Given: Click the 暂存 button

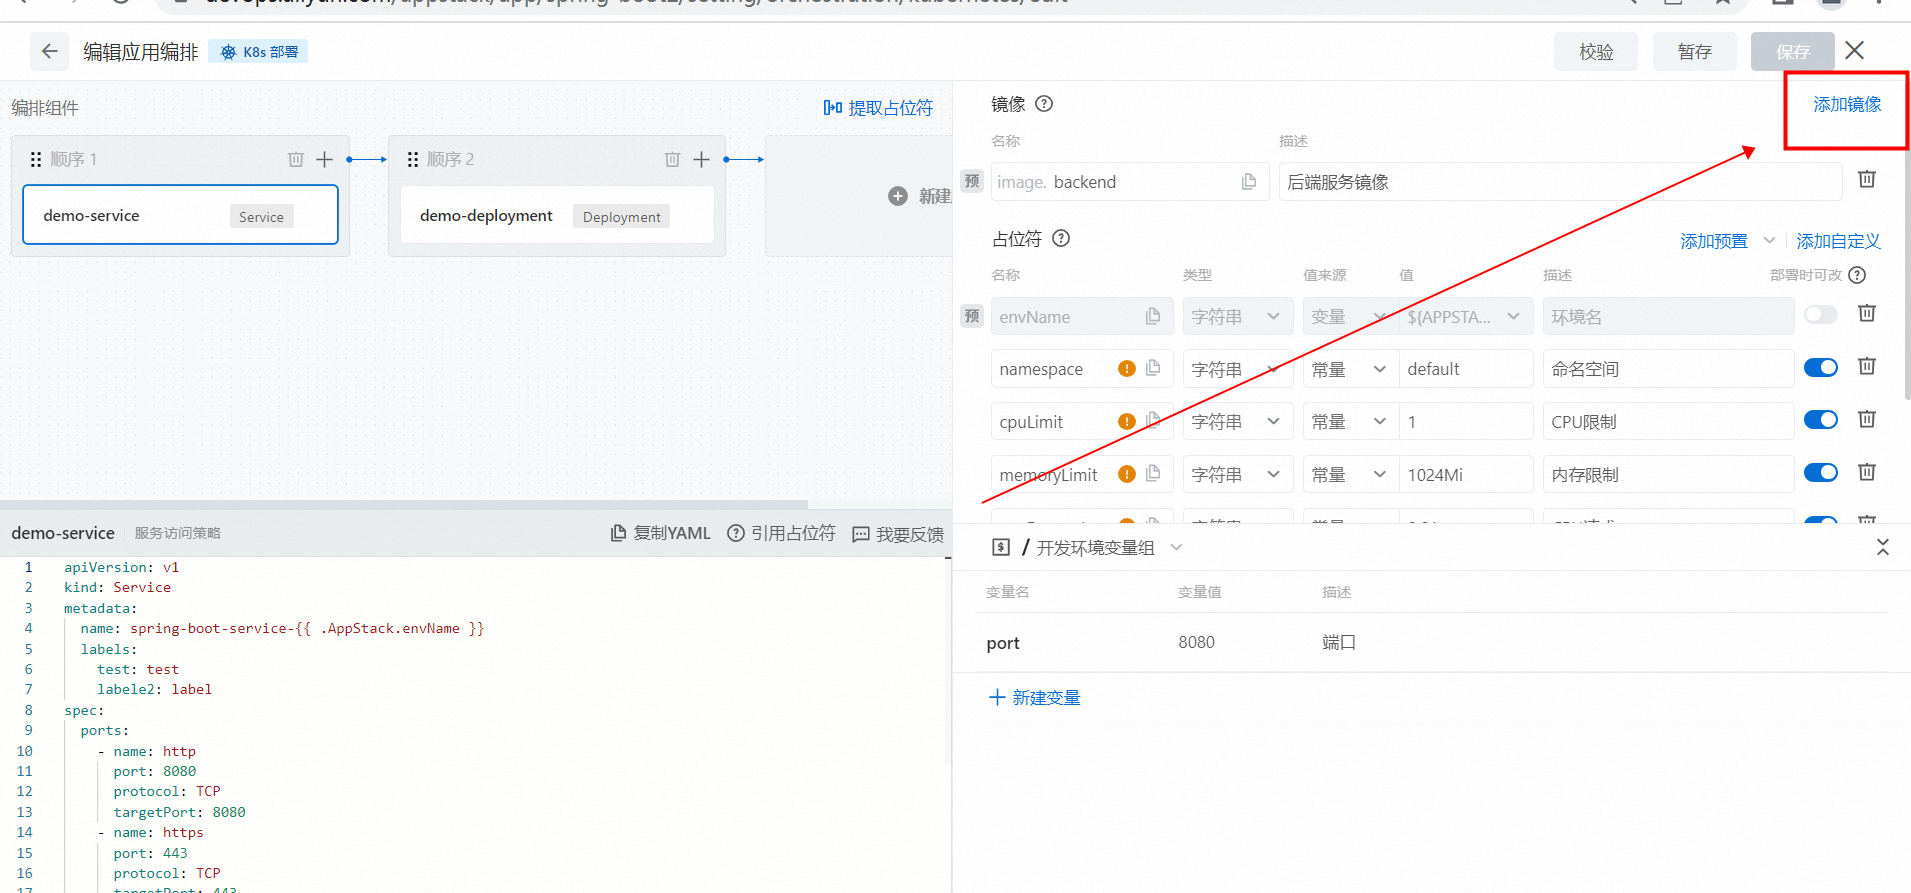Looking at the screenshot, I should (1694, 52).
